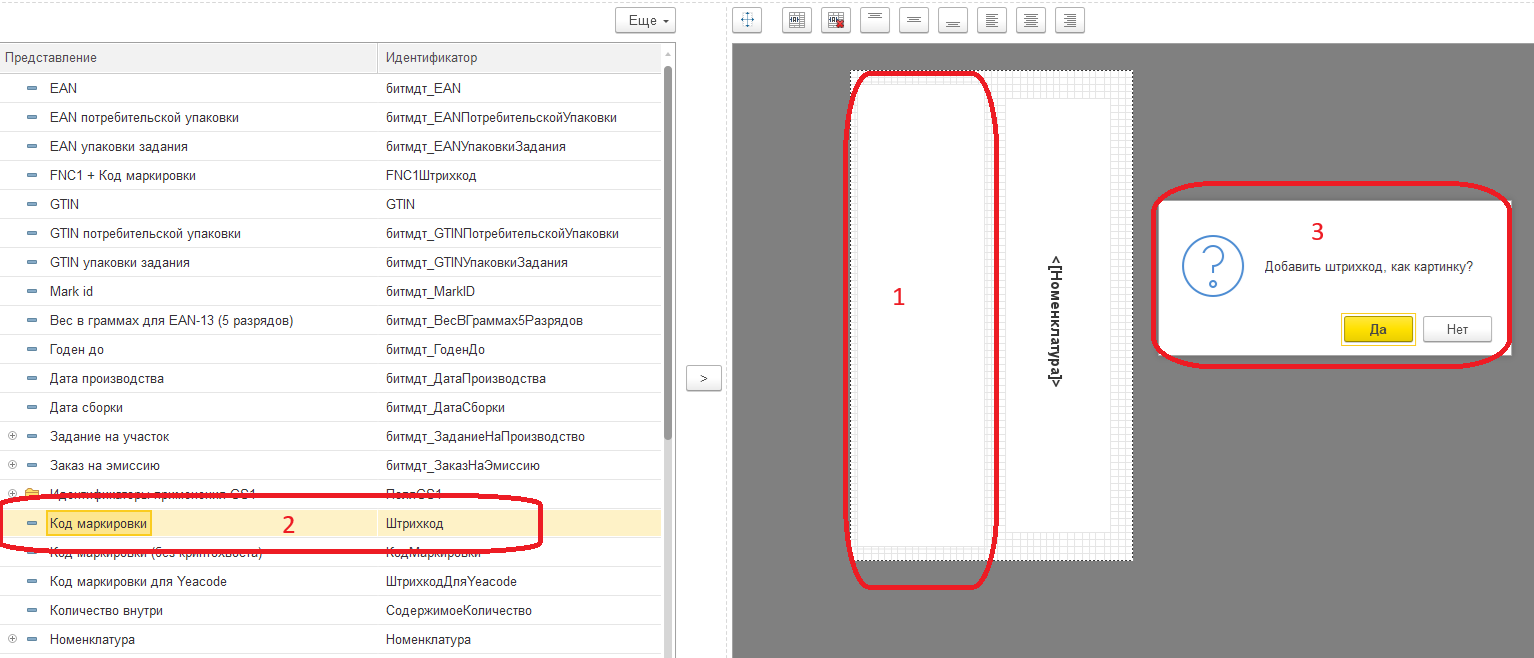This screenshot has width=1534, height=658.
Task: Click Да in the barcode dialog
Action: tap(1378, 329)
